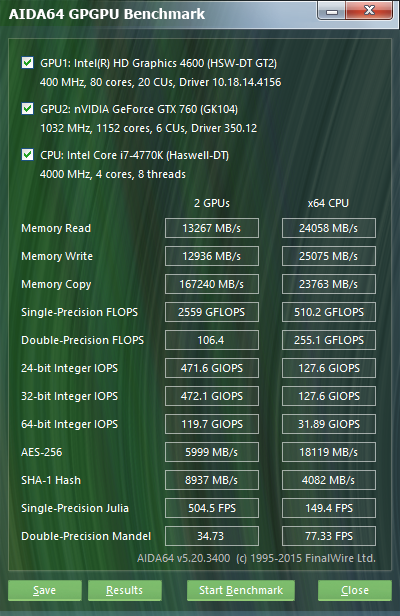Close window using the red X icon
400x616 pixels.
click(x=369, y=11)
